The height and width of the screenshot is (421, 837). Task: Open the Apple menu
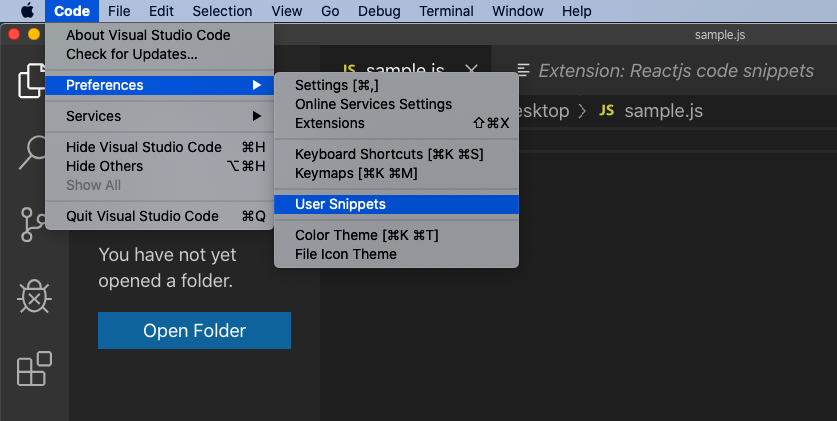pos(27,10)
